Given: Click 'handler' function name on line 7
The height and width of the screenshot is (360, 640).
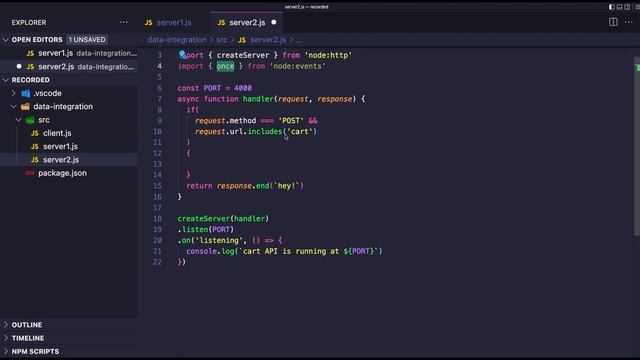Looking at the screenshot, I should coord(258,99).
